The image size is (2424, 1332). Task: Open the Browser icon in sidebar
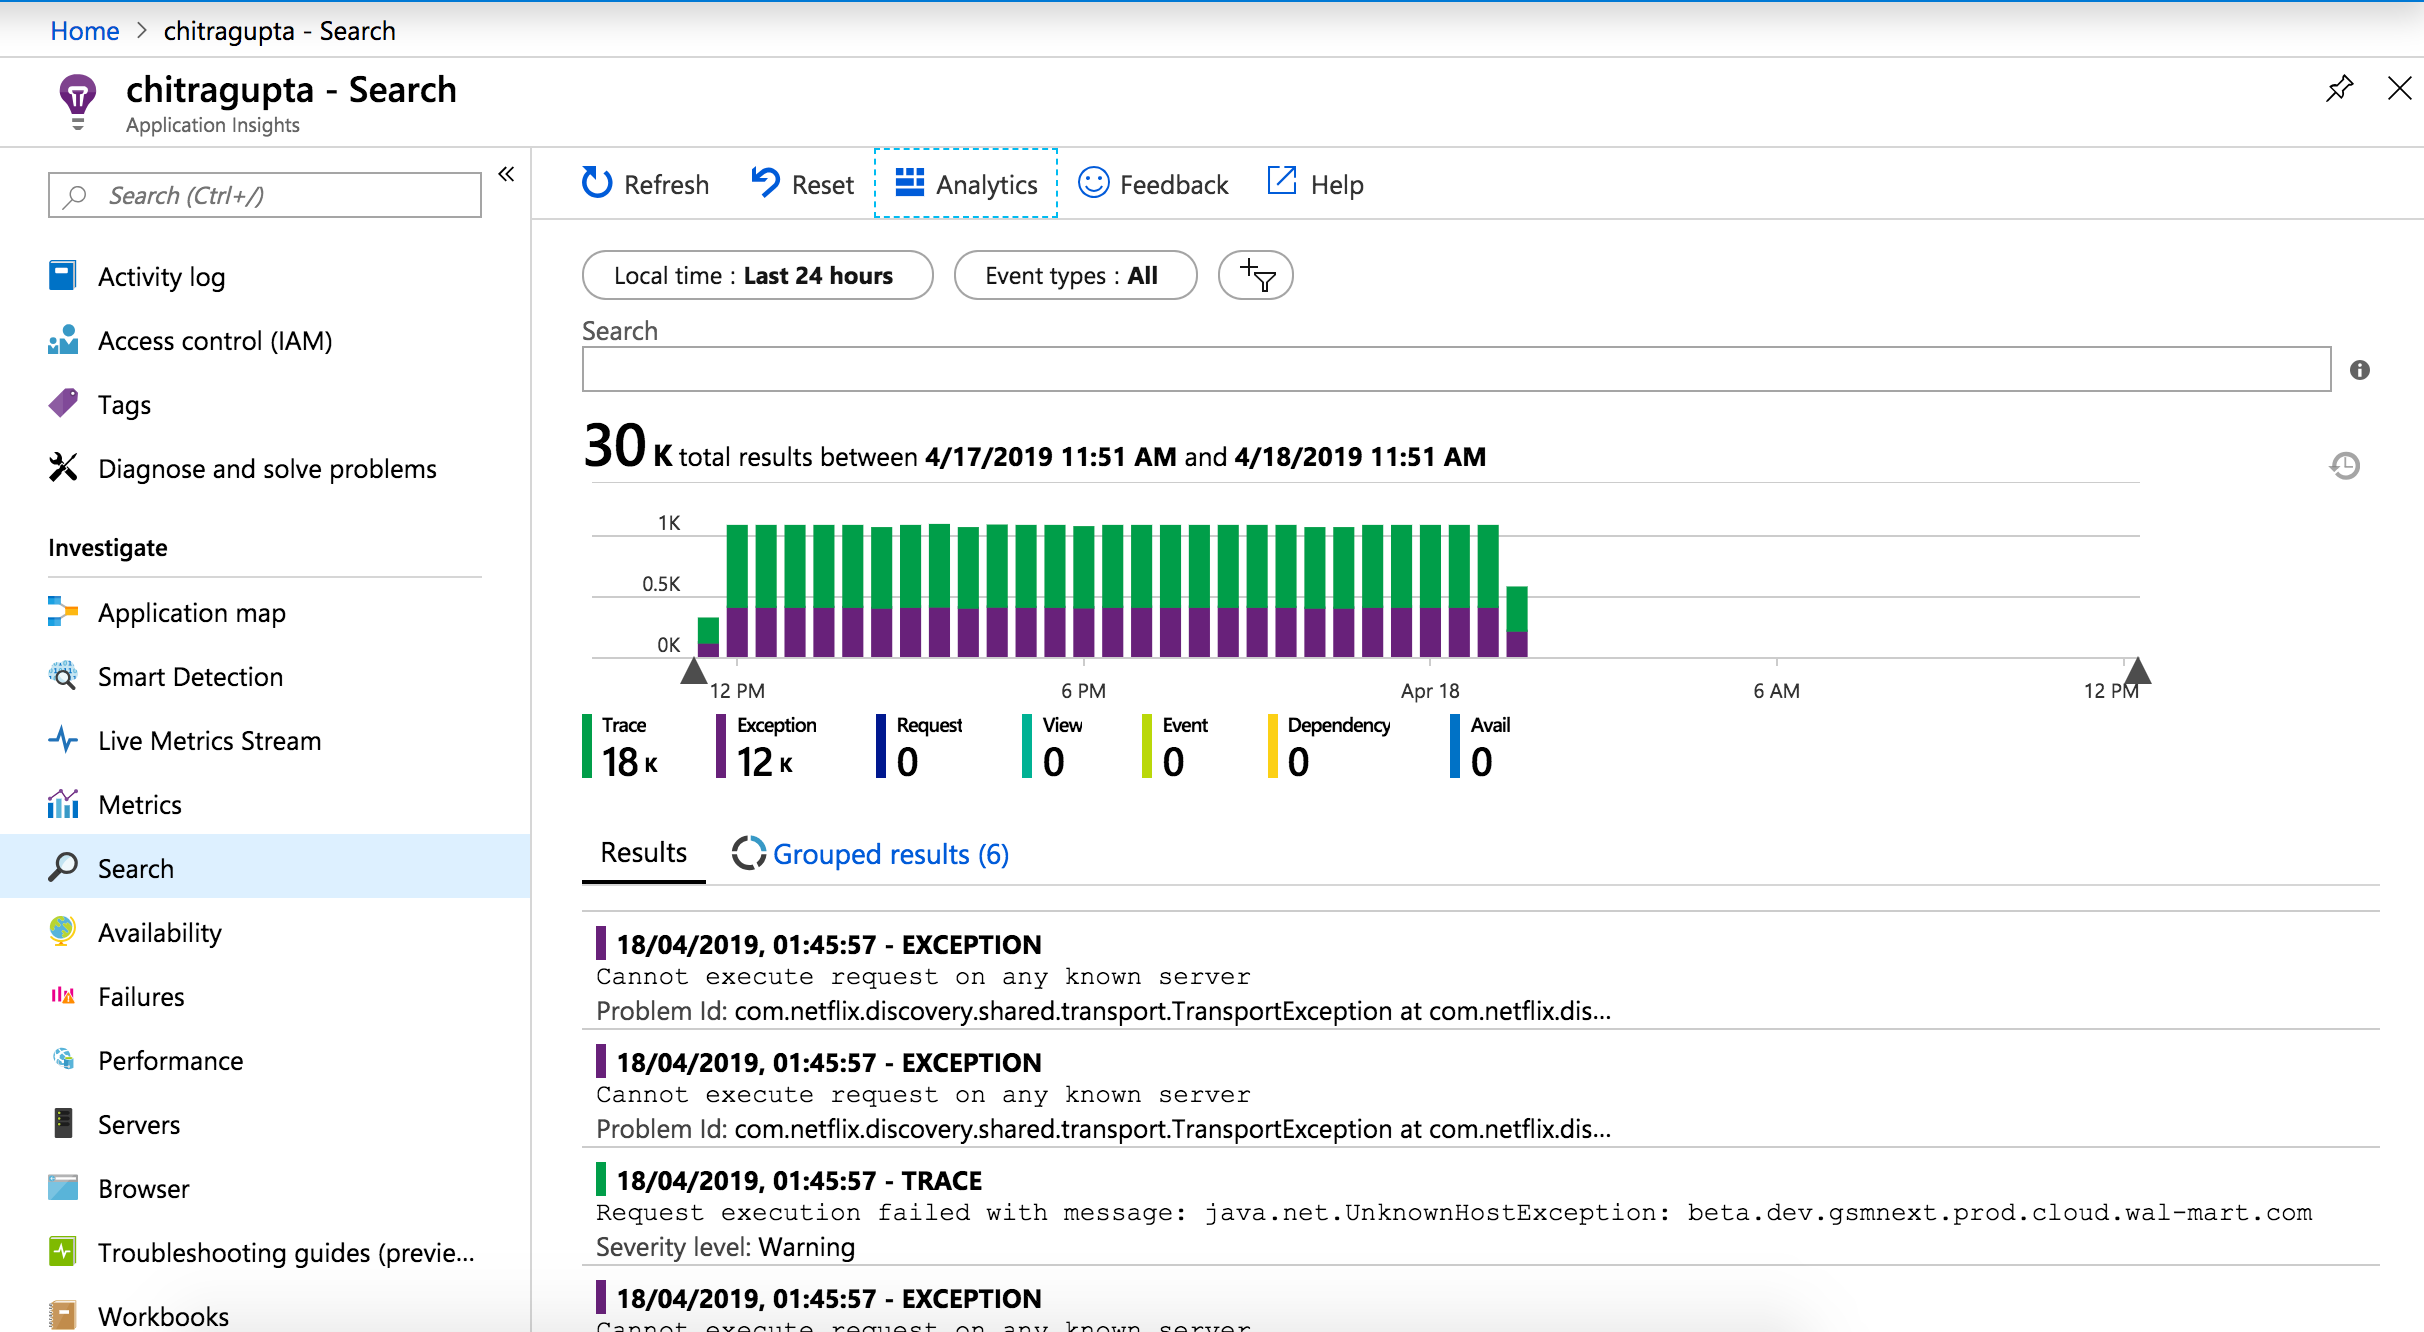[63, 1188]
